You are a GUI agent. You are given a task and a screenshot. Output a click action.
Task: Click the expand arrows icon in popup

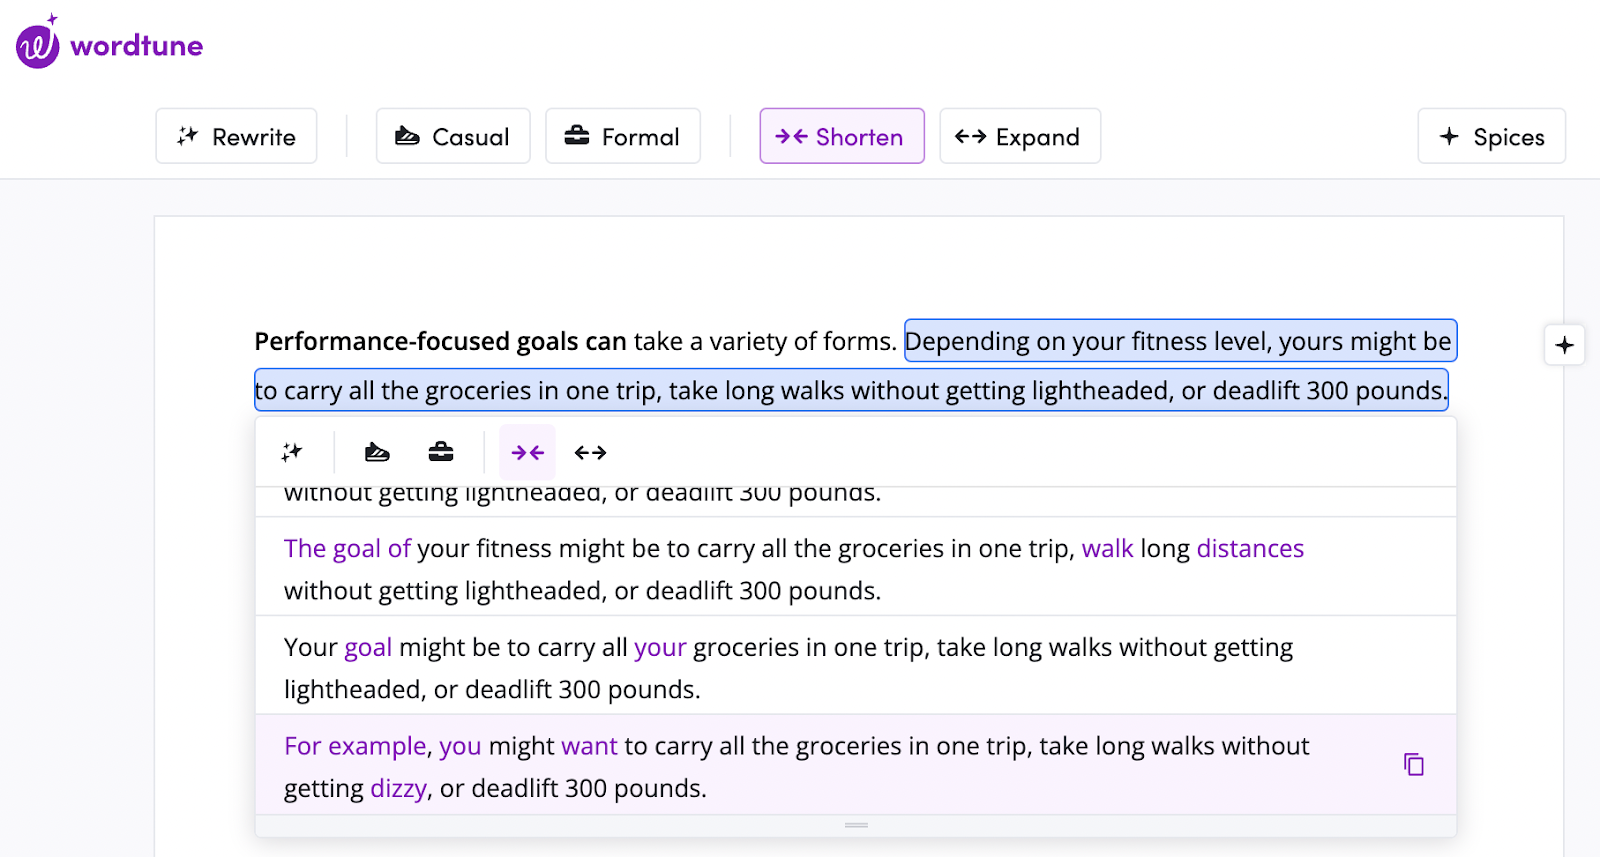coord(590,452)
